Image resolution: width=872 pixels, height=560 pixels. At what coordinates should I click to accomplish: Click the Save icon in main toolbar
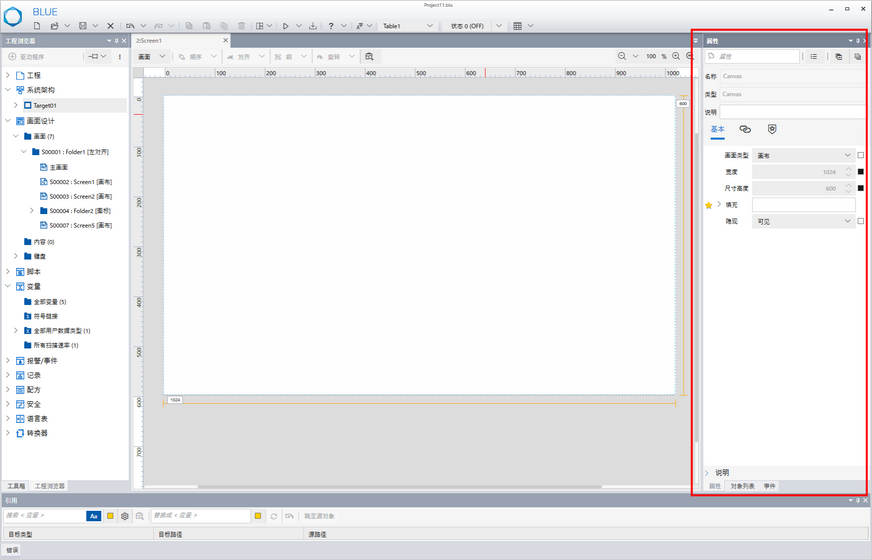point(81,26)
